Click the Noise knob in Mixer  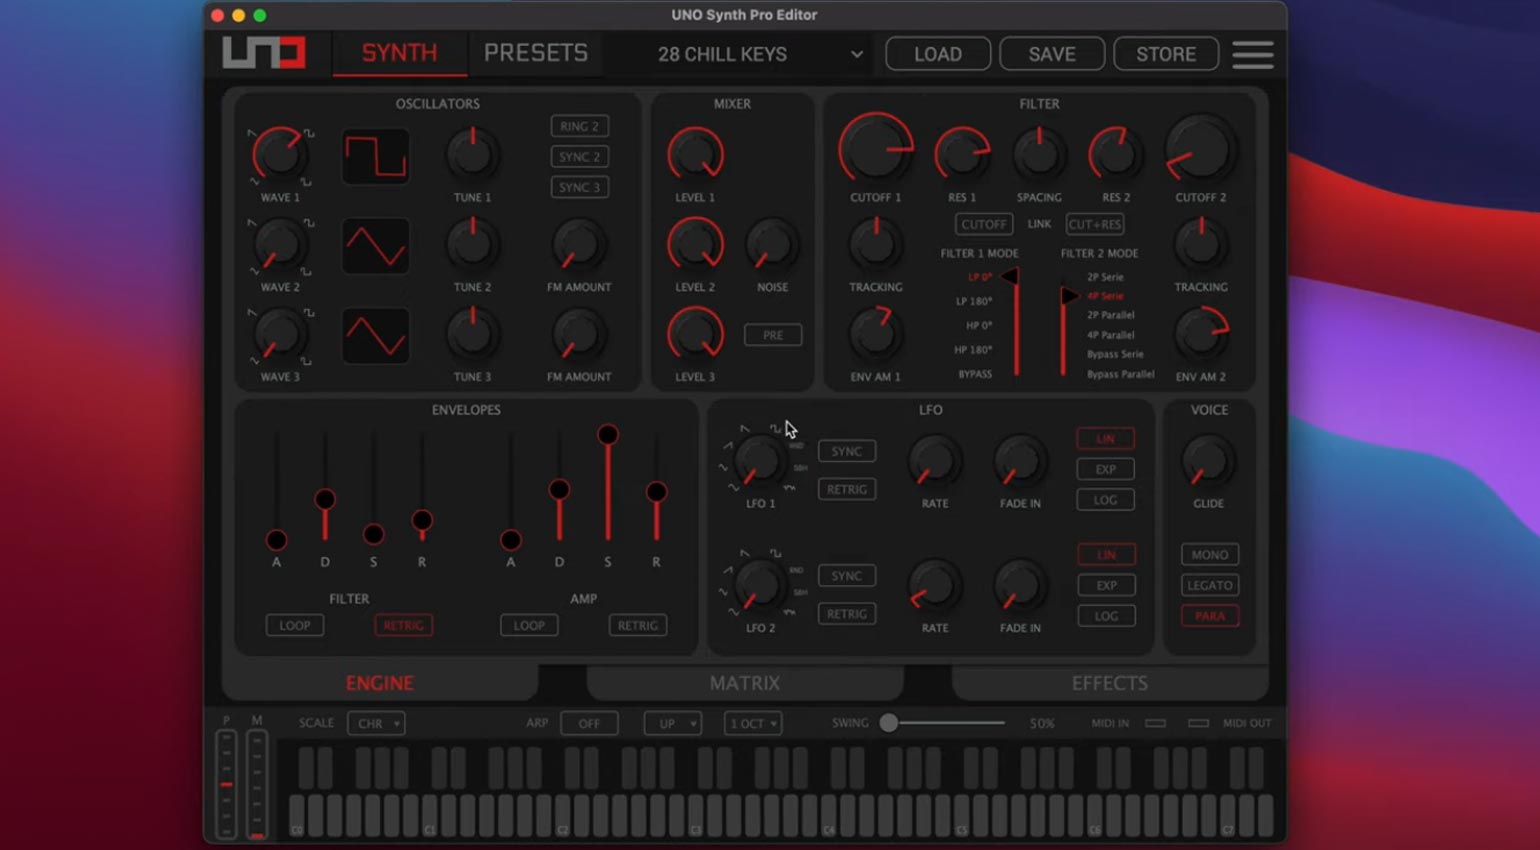click(771, 245)
